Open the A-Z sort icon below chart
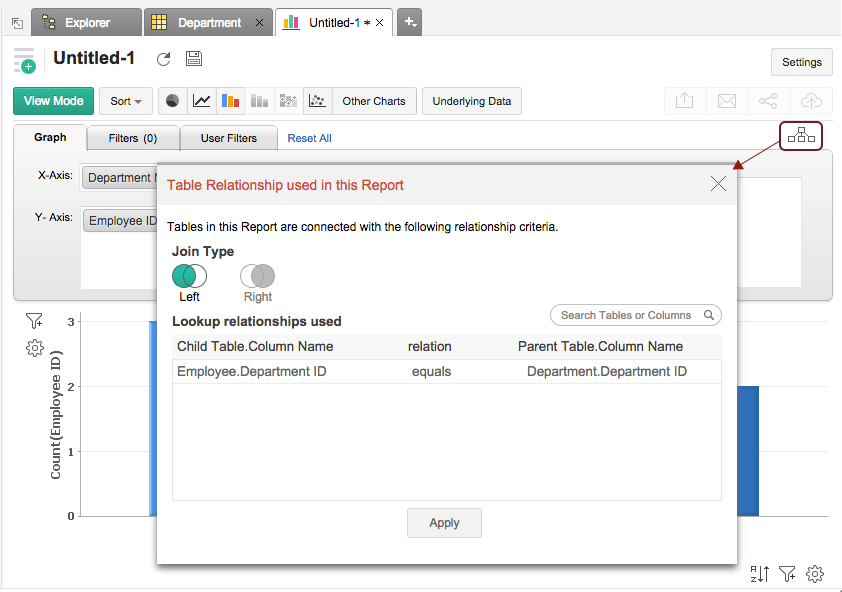This screenshot has height=592, width=842. [761, 573]
